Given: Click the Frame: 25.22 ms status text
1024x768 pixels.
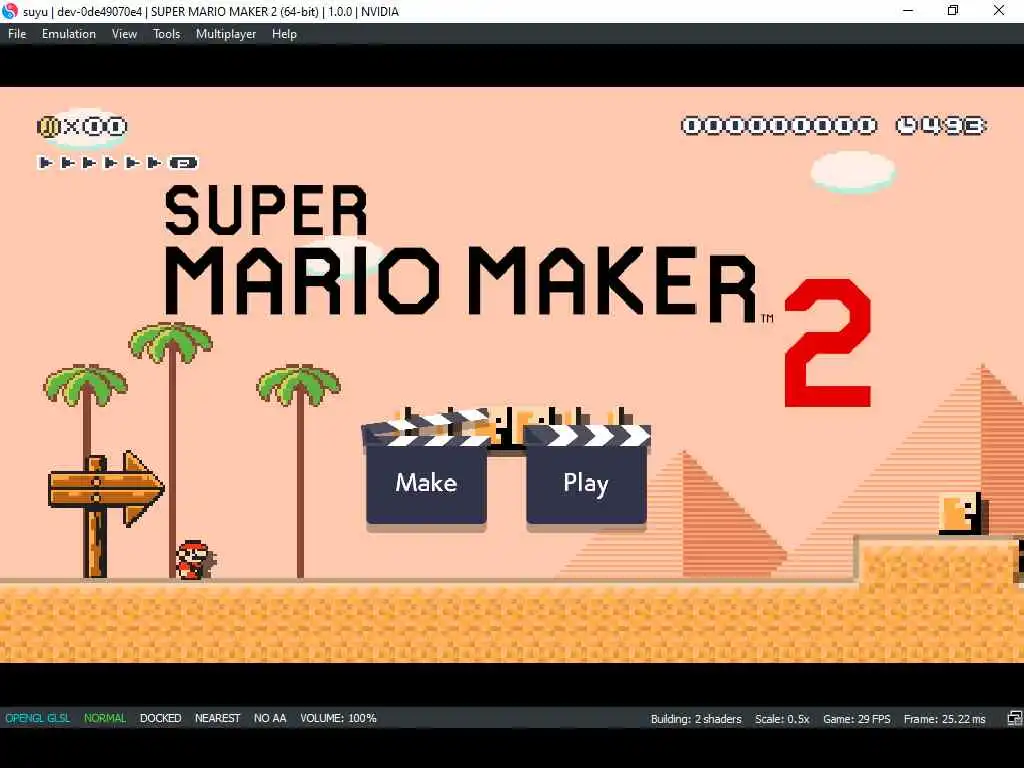Looking at the screenshot, I should coord(944,719).
